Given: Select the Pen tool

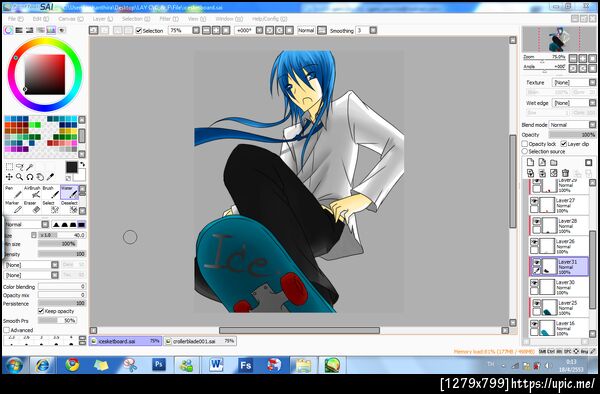Looking at the screenshot, I should coord(13,192).
